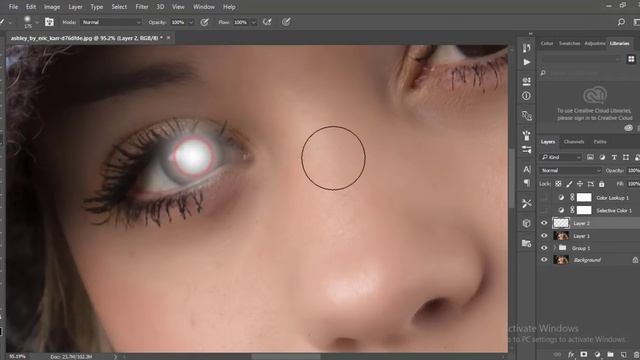Open the Brushes panel icon
The width and height of the screenshot is (640, 360).
coord(527,135)
